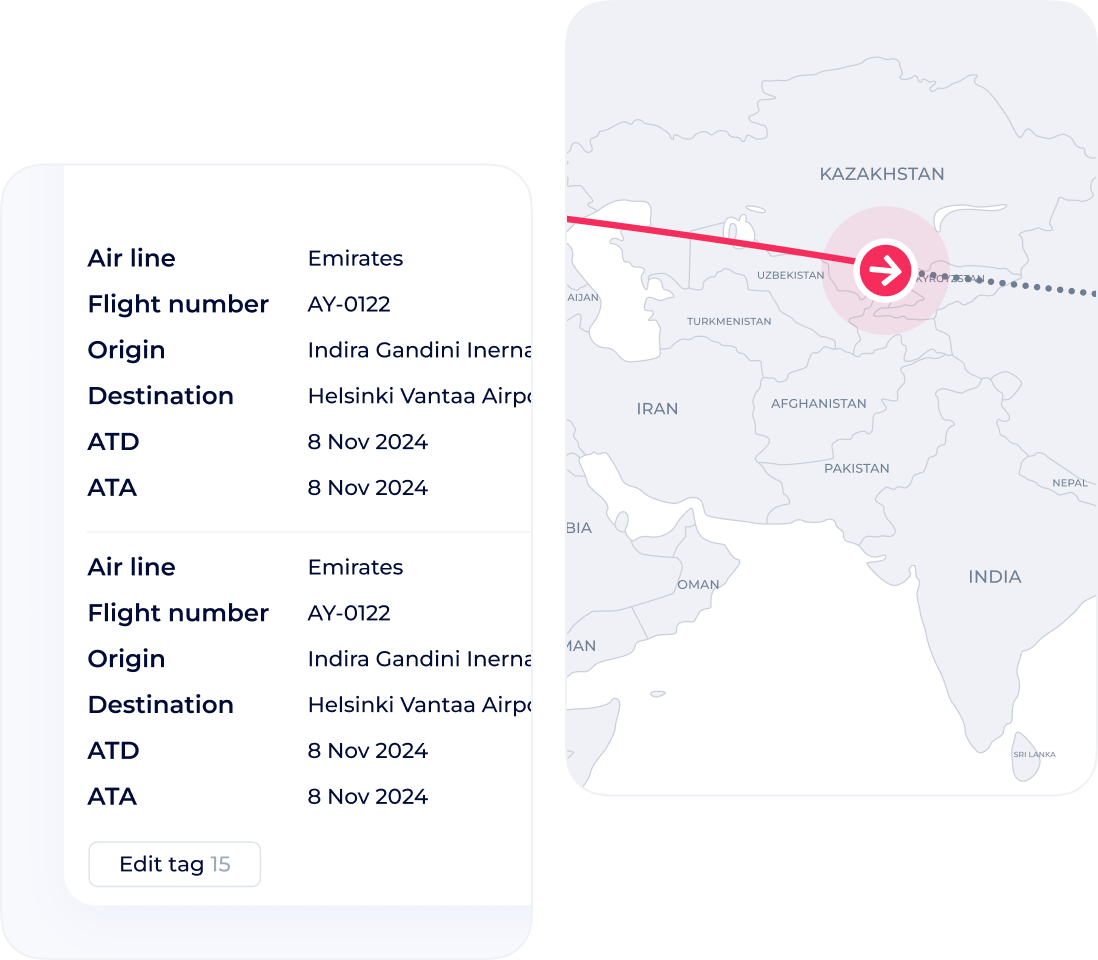Select first flight's ATD date value
This screenshot has width=1098, height=960.
[368, 442]
